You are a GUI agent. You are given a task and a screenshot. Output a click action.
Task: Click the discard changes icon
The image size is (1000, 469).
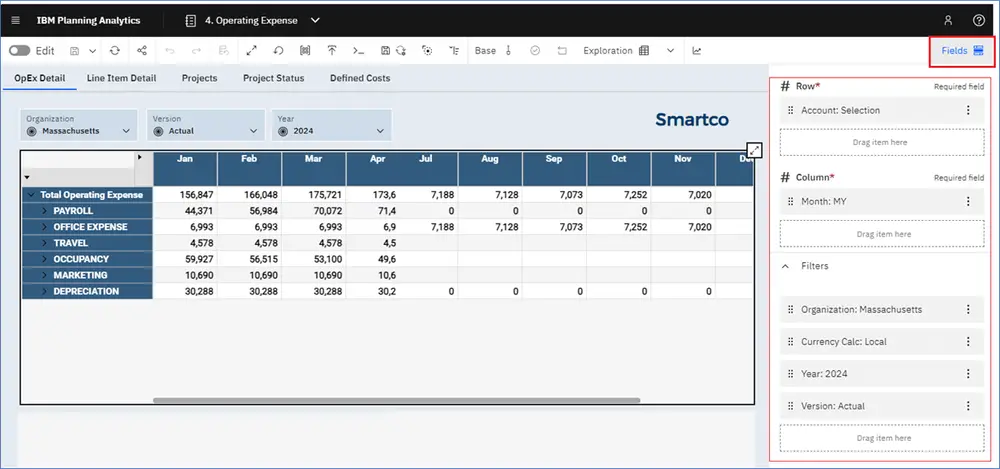(562, 50)
